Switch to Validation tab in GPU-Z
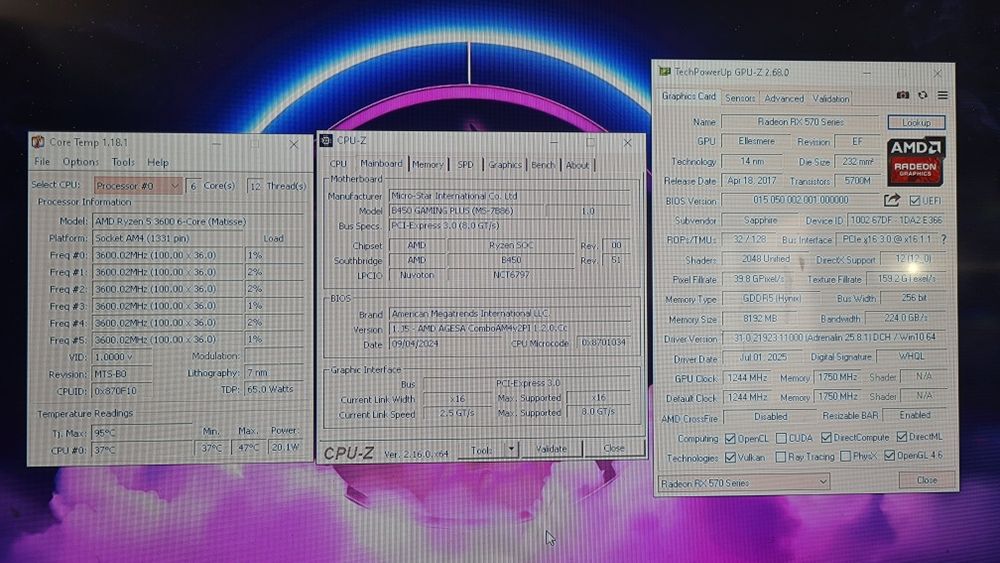Image resolution: width=1000 pixels, height=563 pixels. click(830, 98)
